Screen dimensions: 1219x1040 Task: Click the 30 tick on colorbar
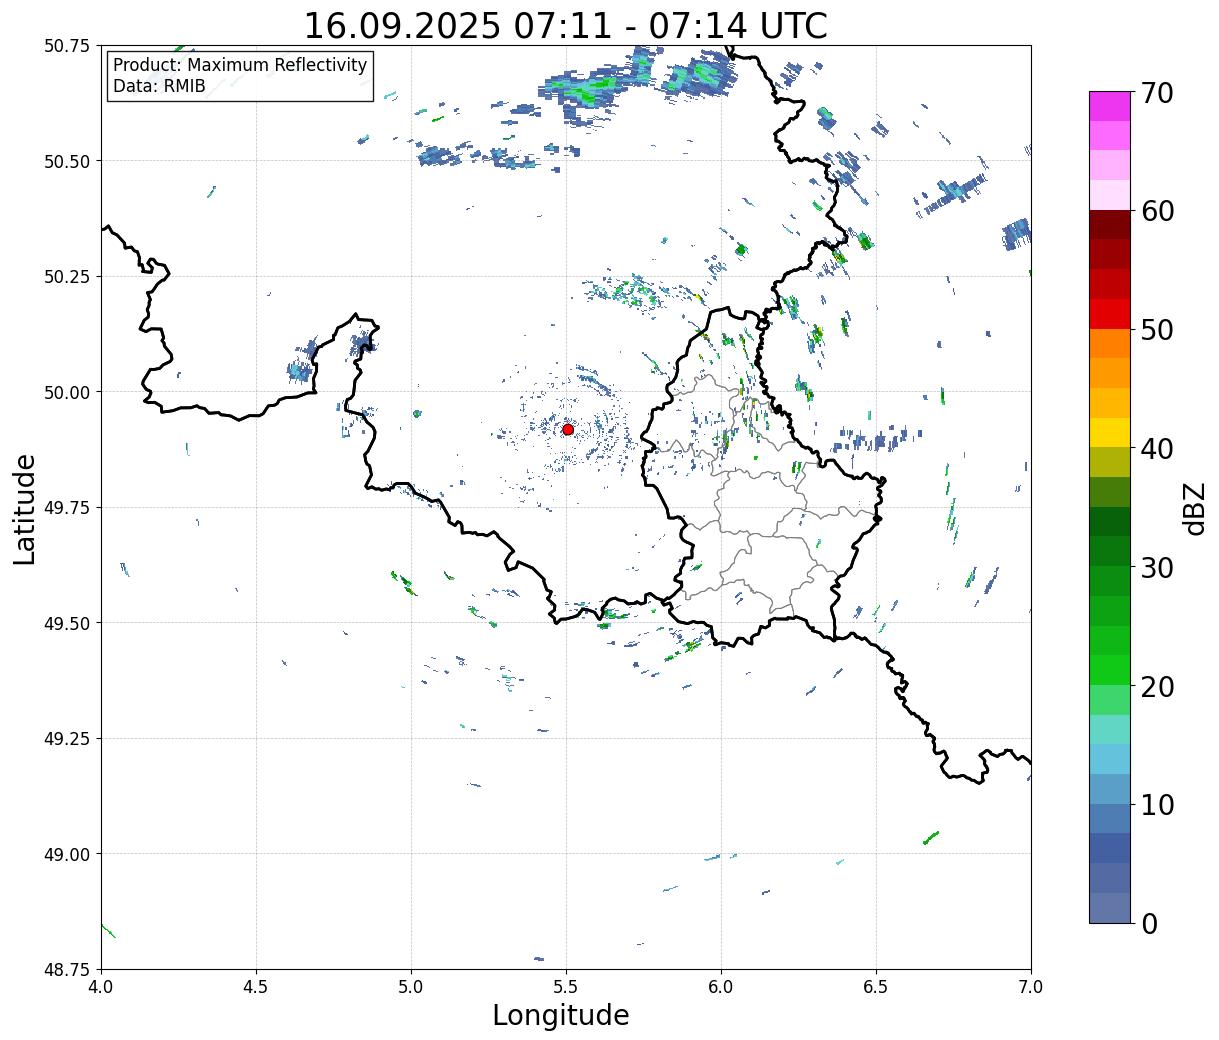click(1156, 568)
